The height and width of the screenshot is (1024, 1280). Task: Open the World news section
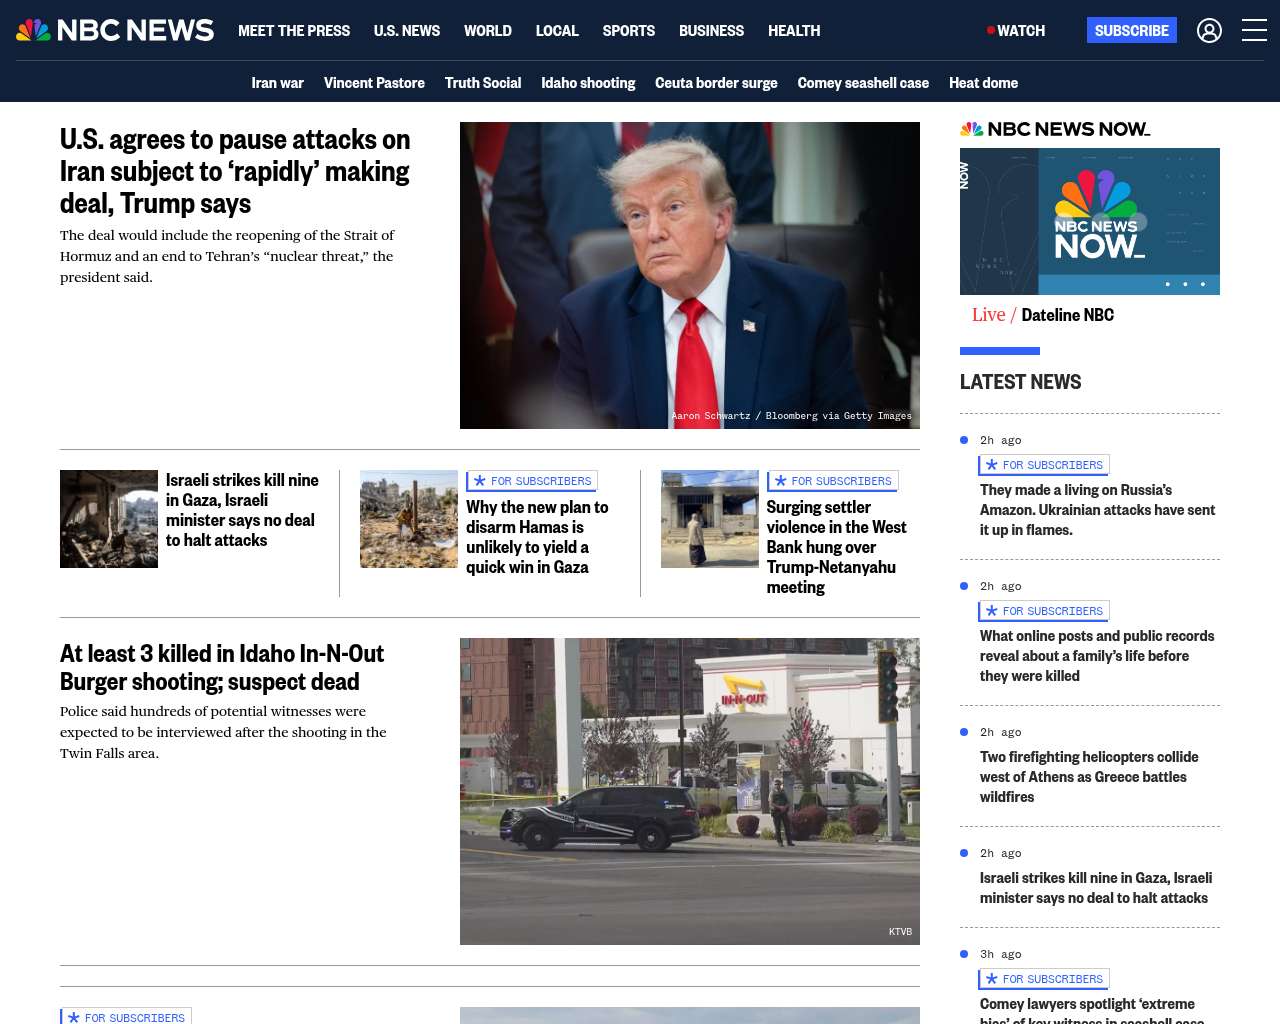tap(488, 31)
